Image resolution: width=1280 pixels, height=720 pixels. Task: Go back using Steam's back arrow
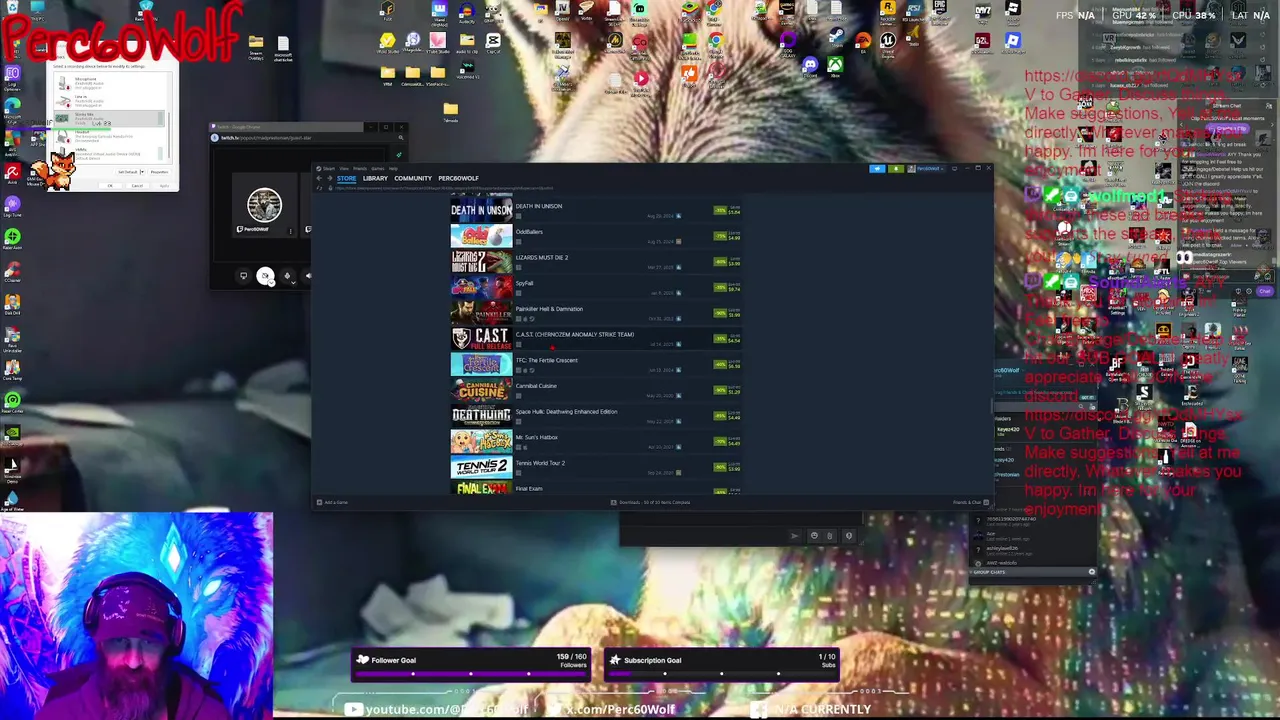(x=319, y=178)
